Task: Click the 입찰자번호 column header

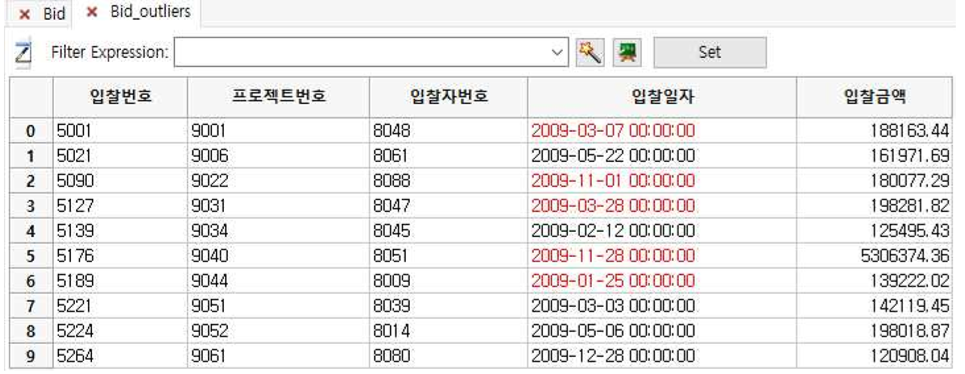Action: coord(449,97)
